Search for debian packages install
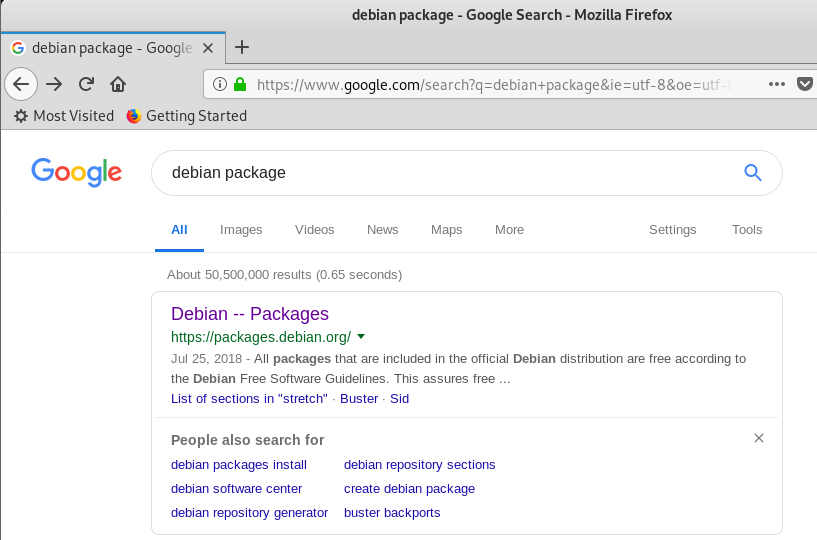Image resolution: width=817 pixels, height=540 pixels. tap(239, 464)
